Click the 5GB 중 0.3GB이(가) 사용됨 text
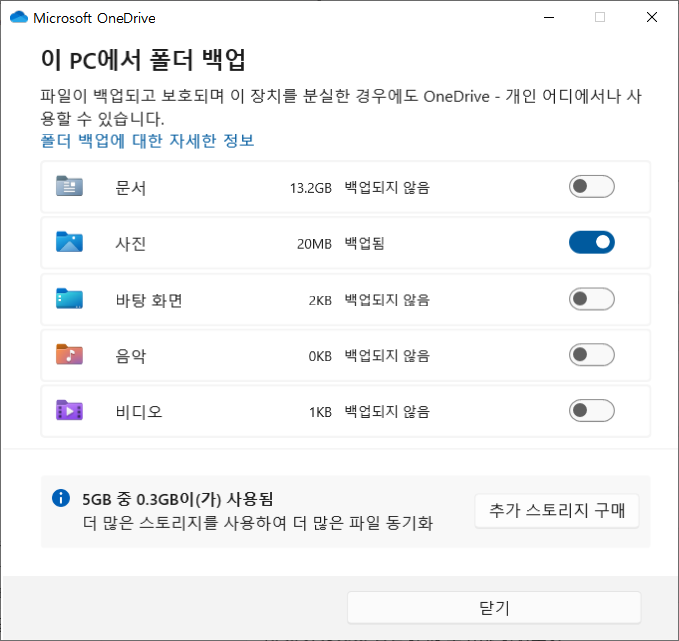Viewport: 679px width, 641px height. pyautogui.click(x=178, y=499)
